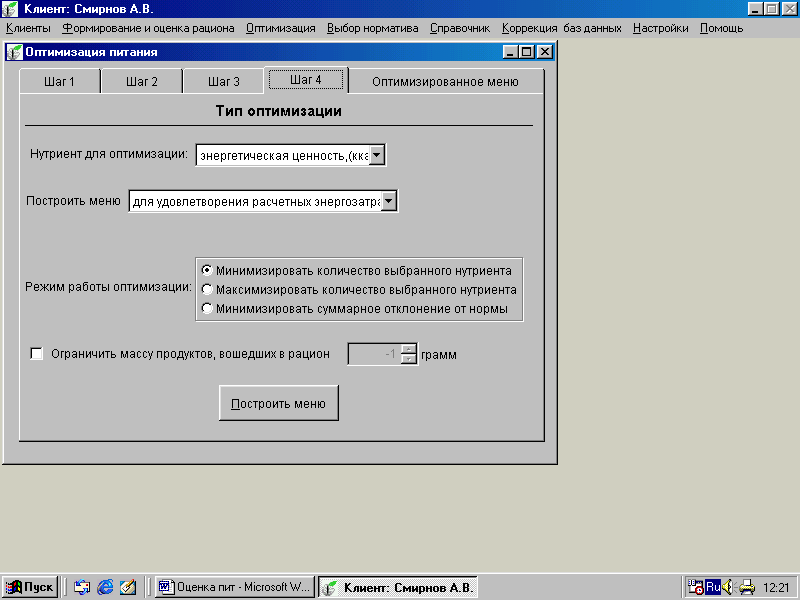Expand the Нутриент для оптимизации dropdown arrow

377,155
